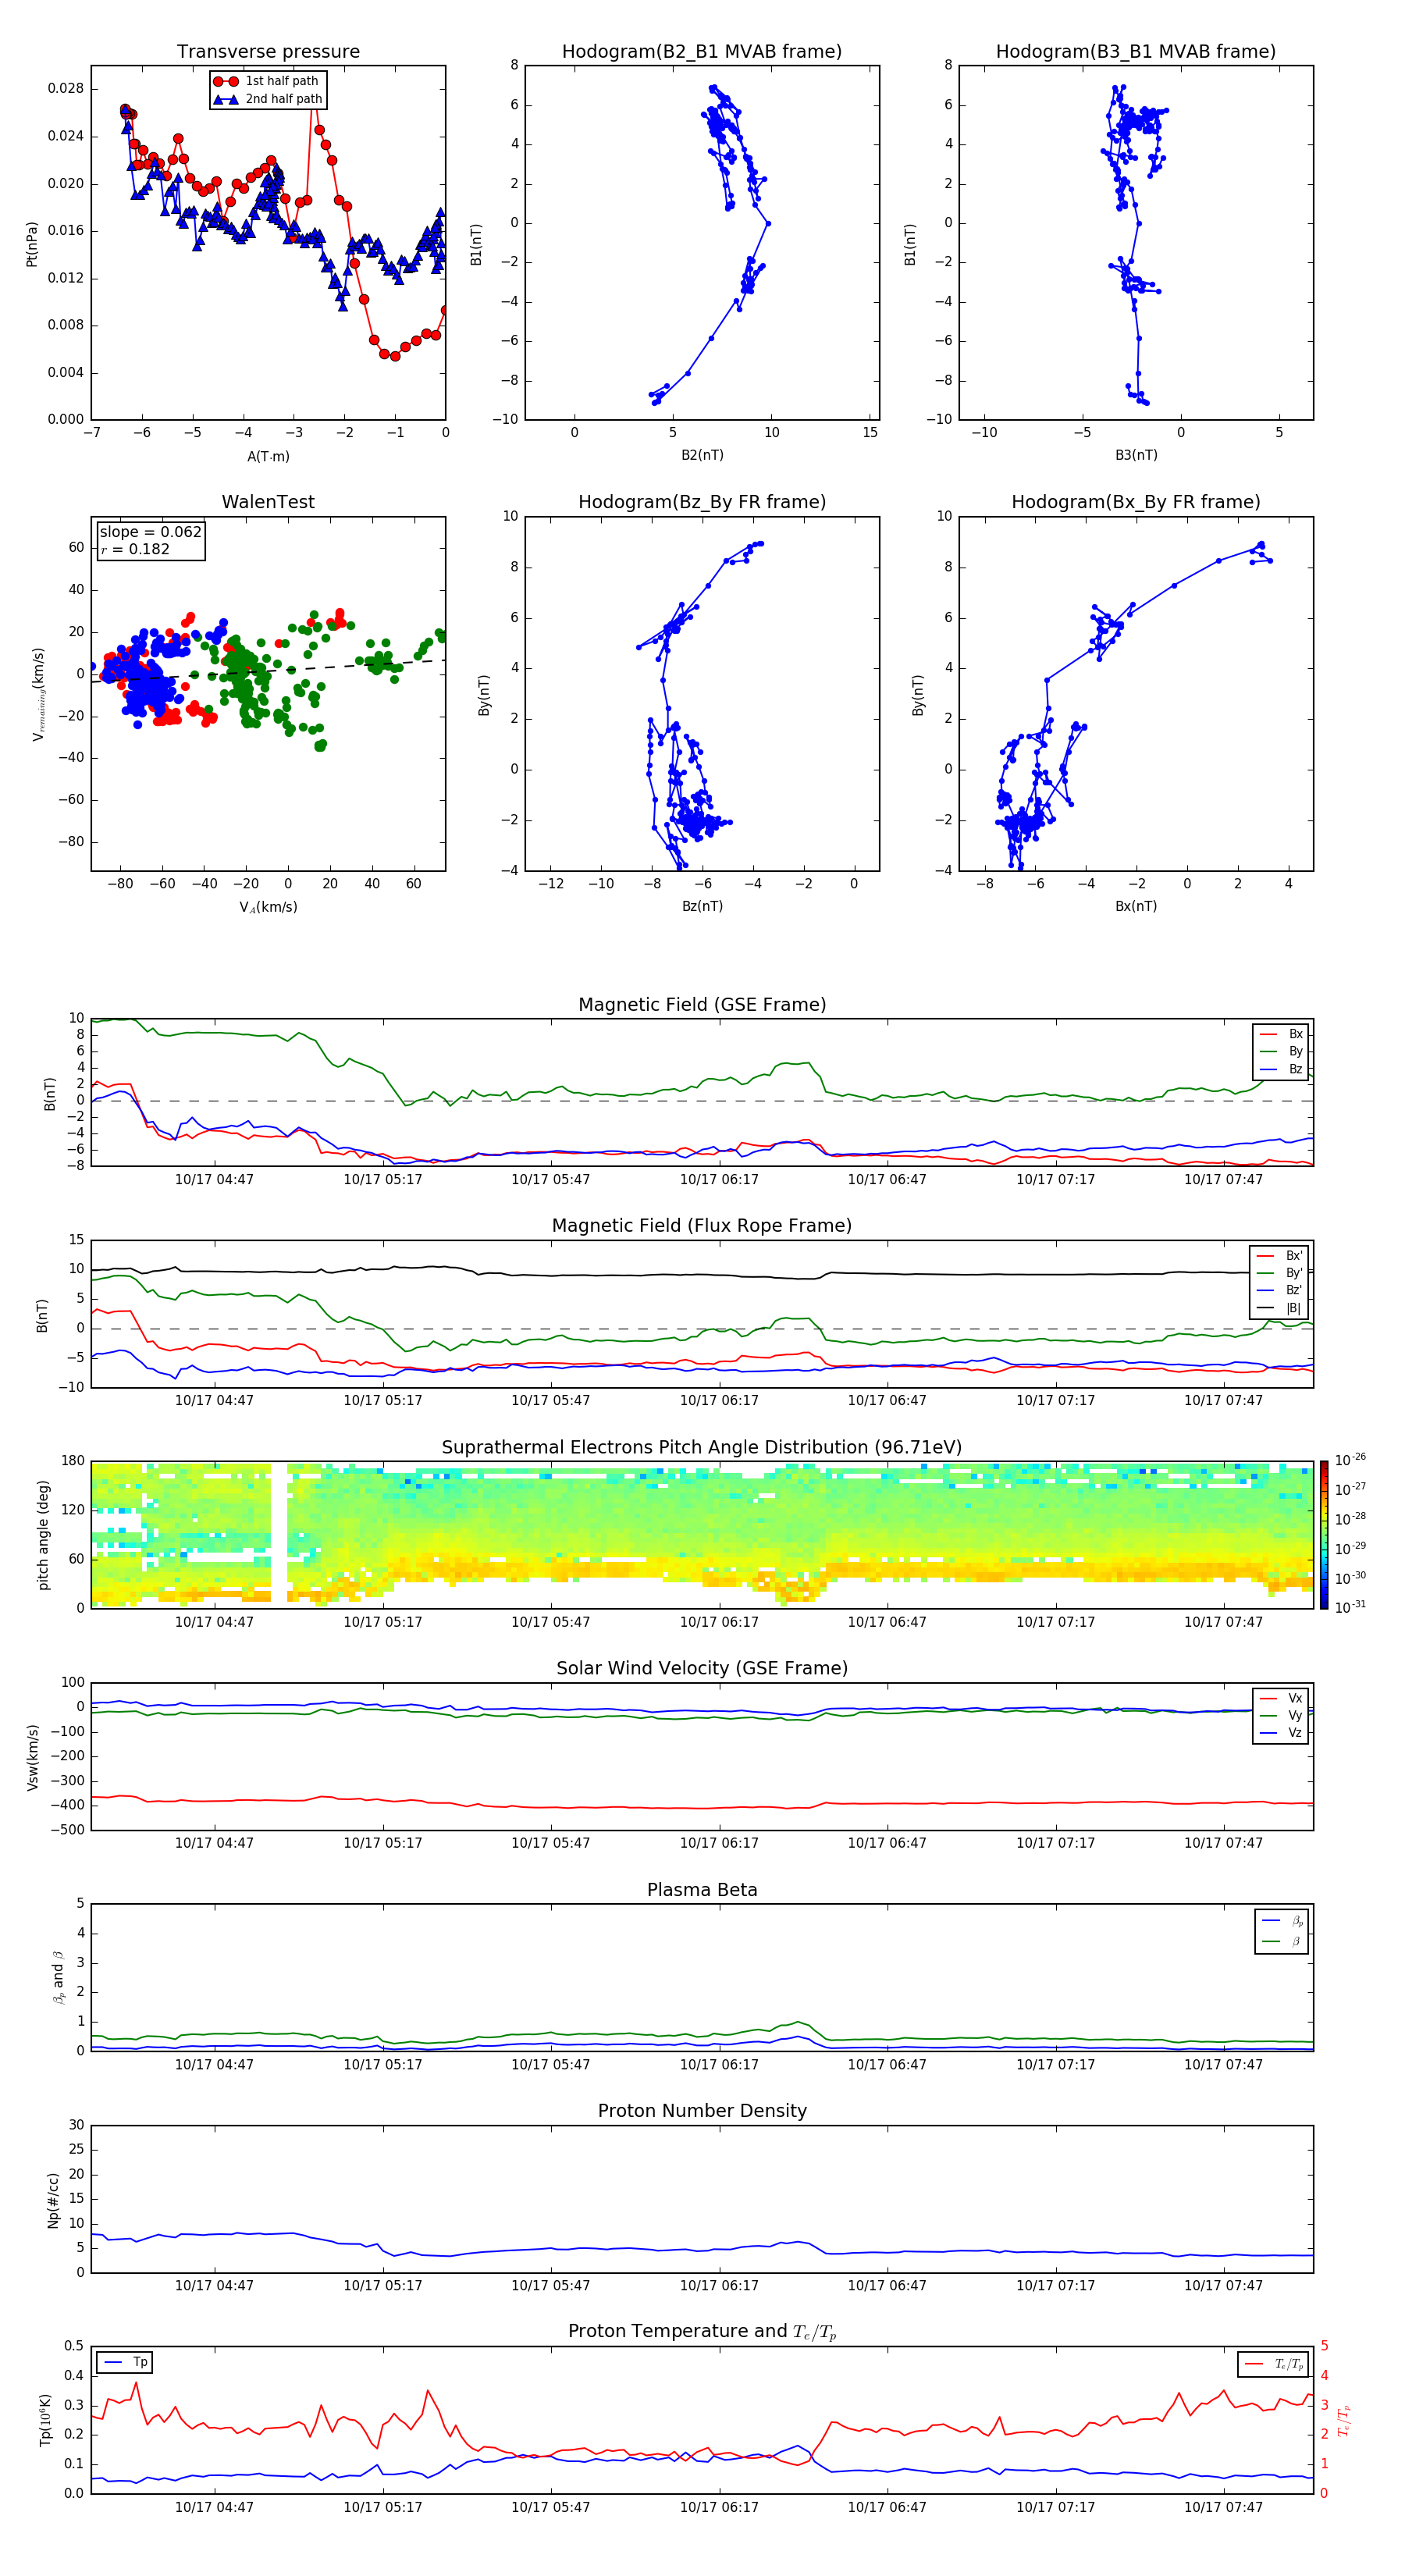Click the "Magnetic Field (Flux Rope Frame)" title
The image size is (1405, 2576).
tap(702, 1226)
